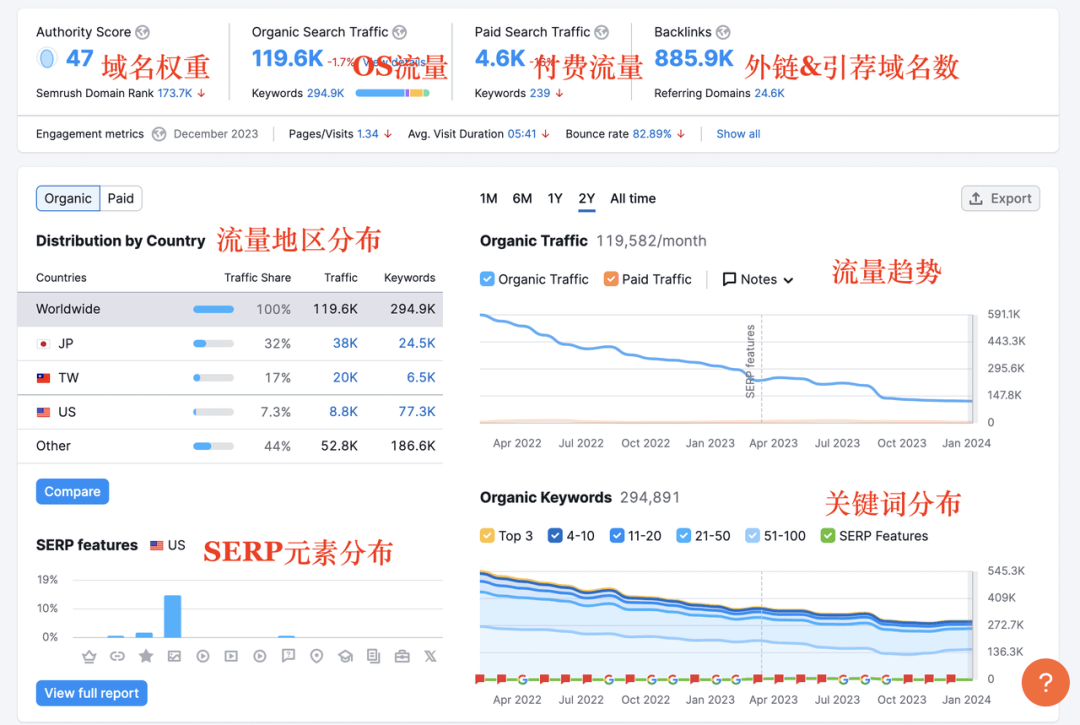Click the briefcase jobs SERP feature icon
The height and width of the screenshot is (725, 1080).
coord(402,657)
